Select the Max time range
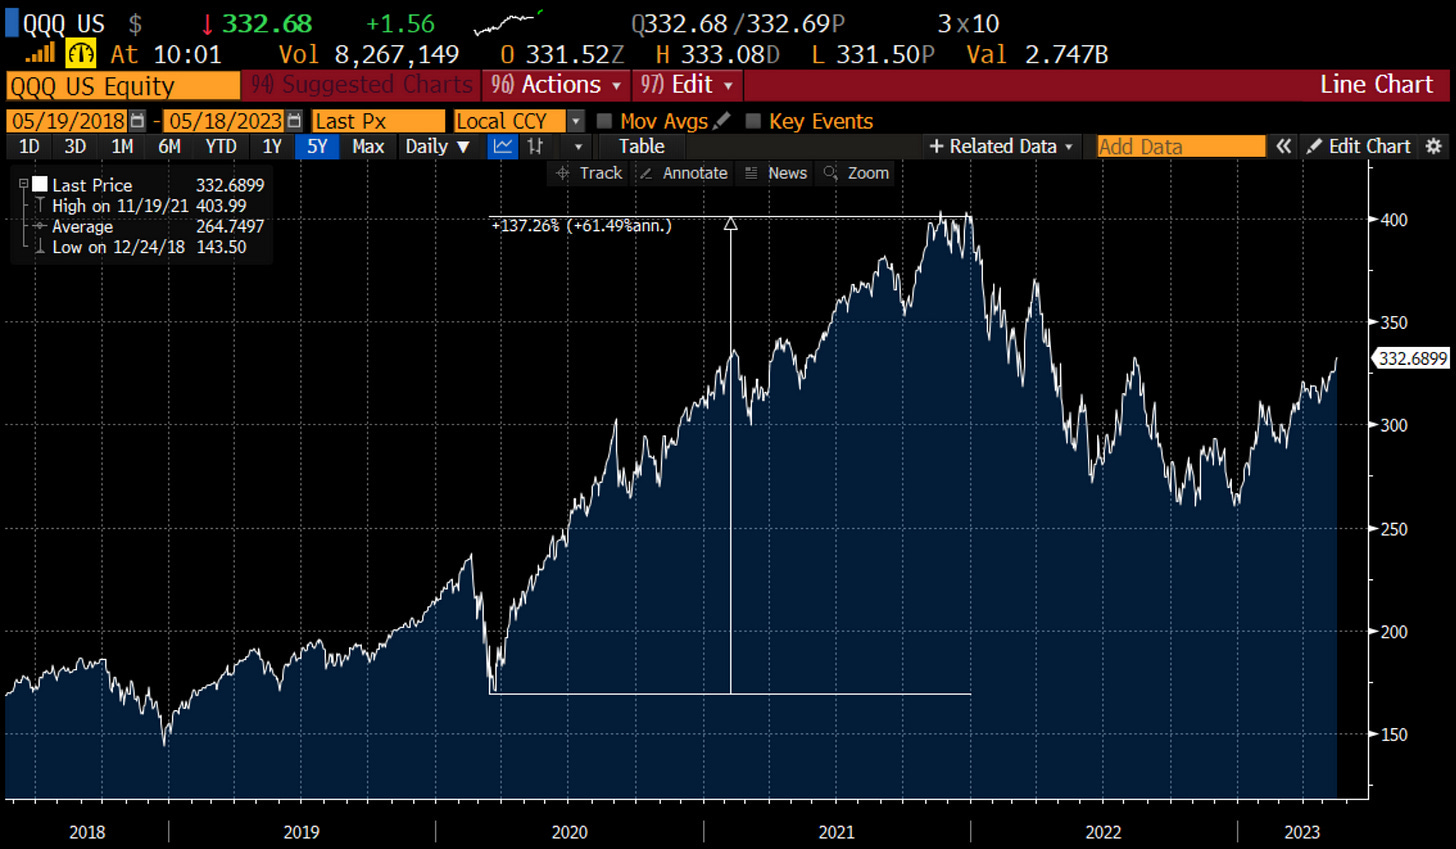Screen dimensions: 1456x849 [368, 146]
